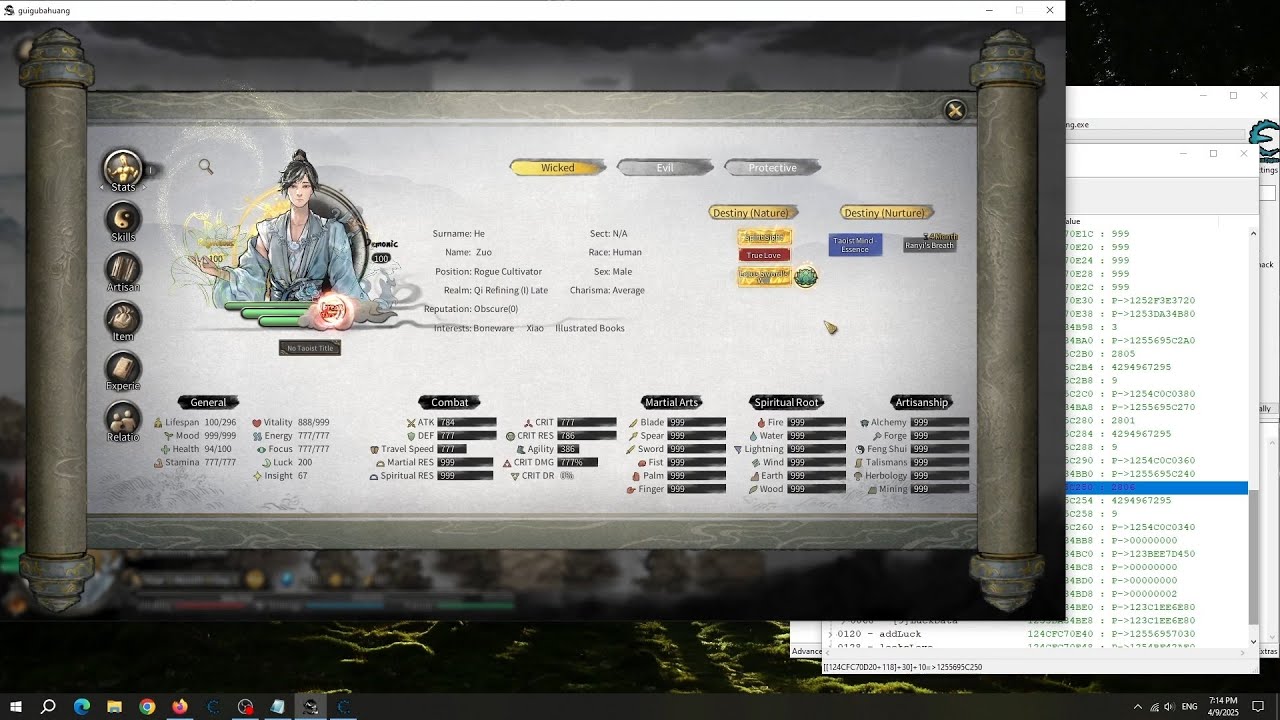1280x720 pixels.
Task: Click the Fire spiritual root icon
Action: coord(761,423)
